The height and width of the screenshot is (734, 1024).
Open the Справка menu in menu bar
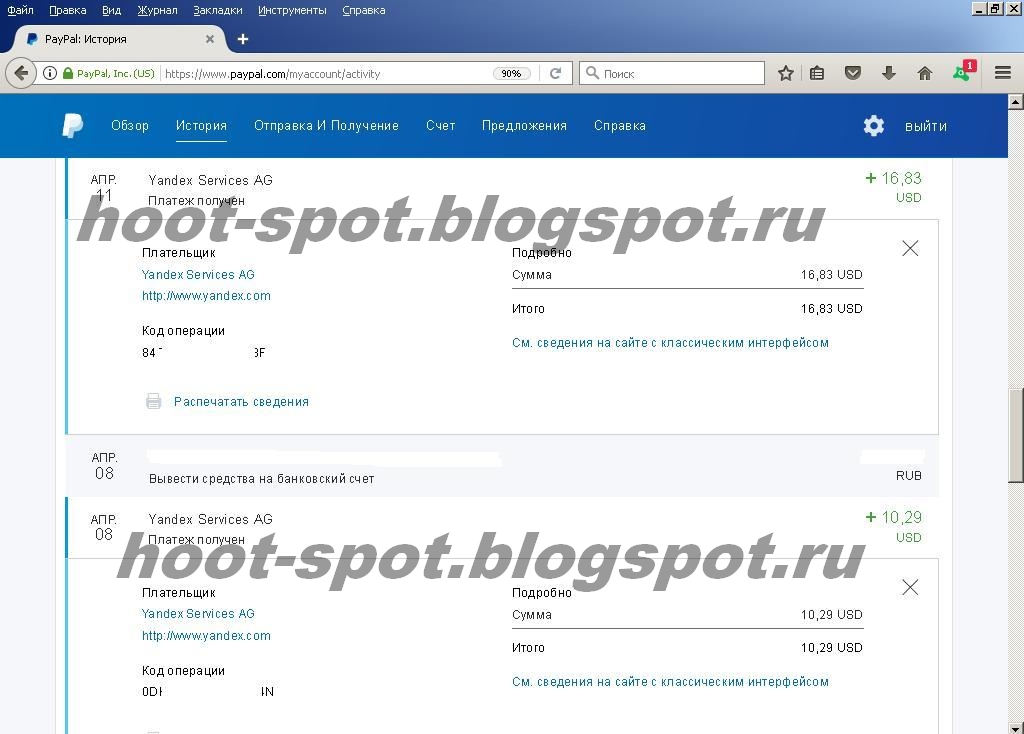point(364,10)
